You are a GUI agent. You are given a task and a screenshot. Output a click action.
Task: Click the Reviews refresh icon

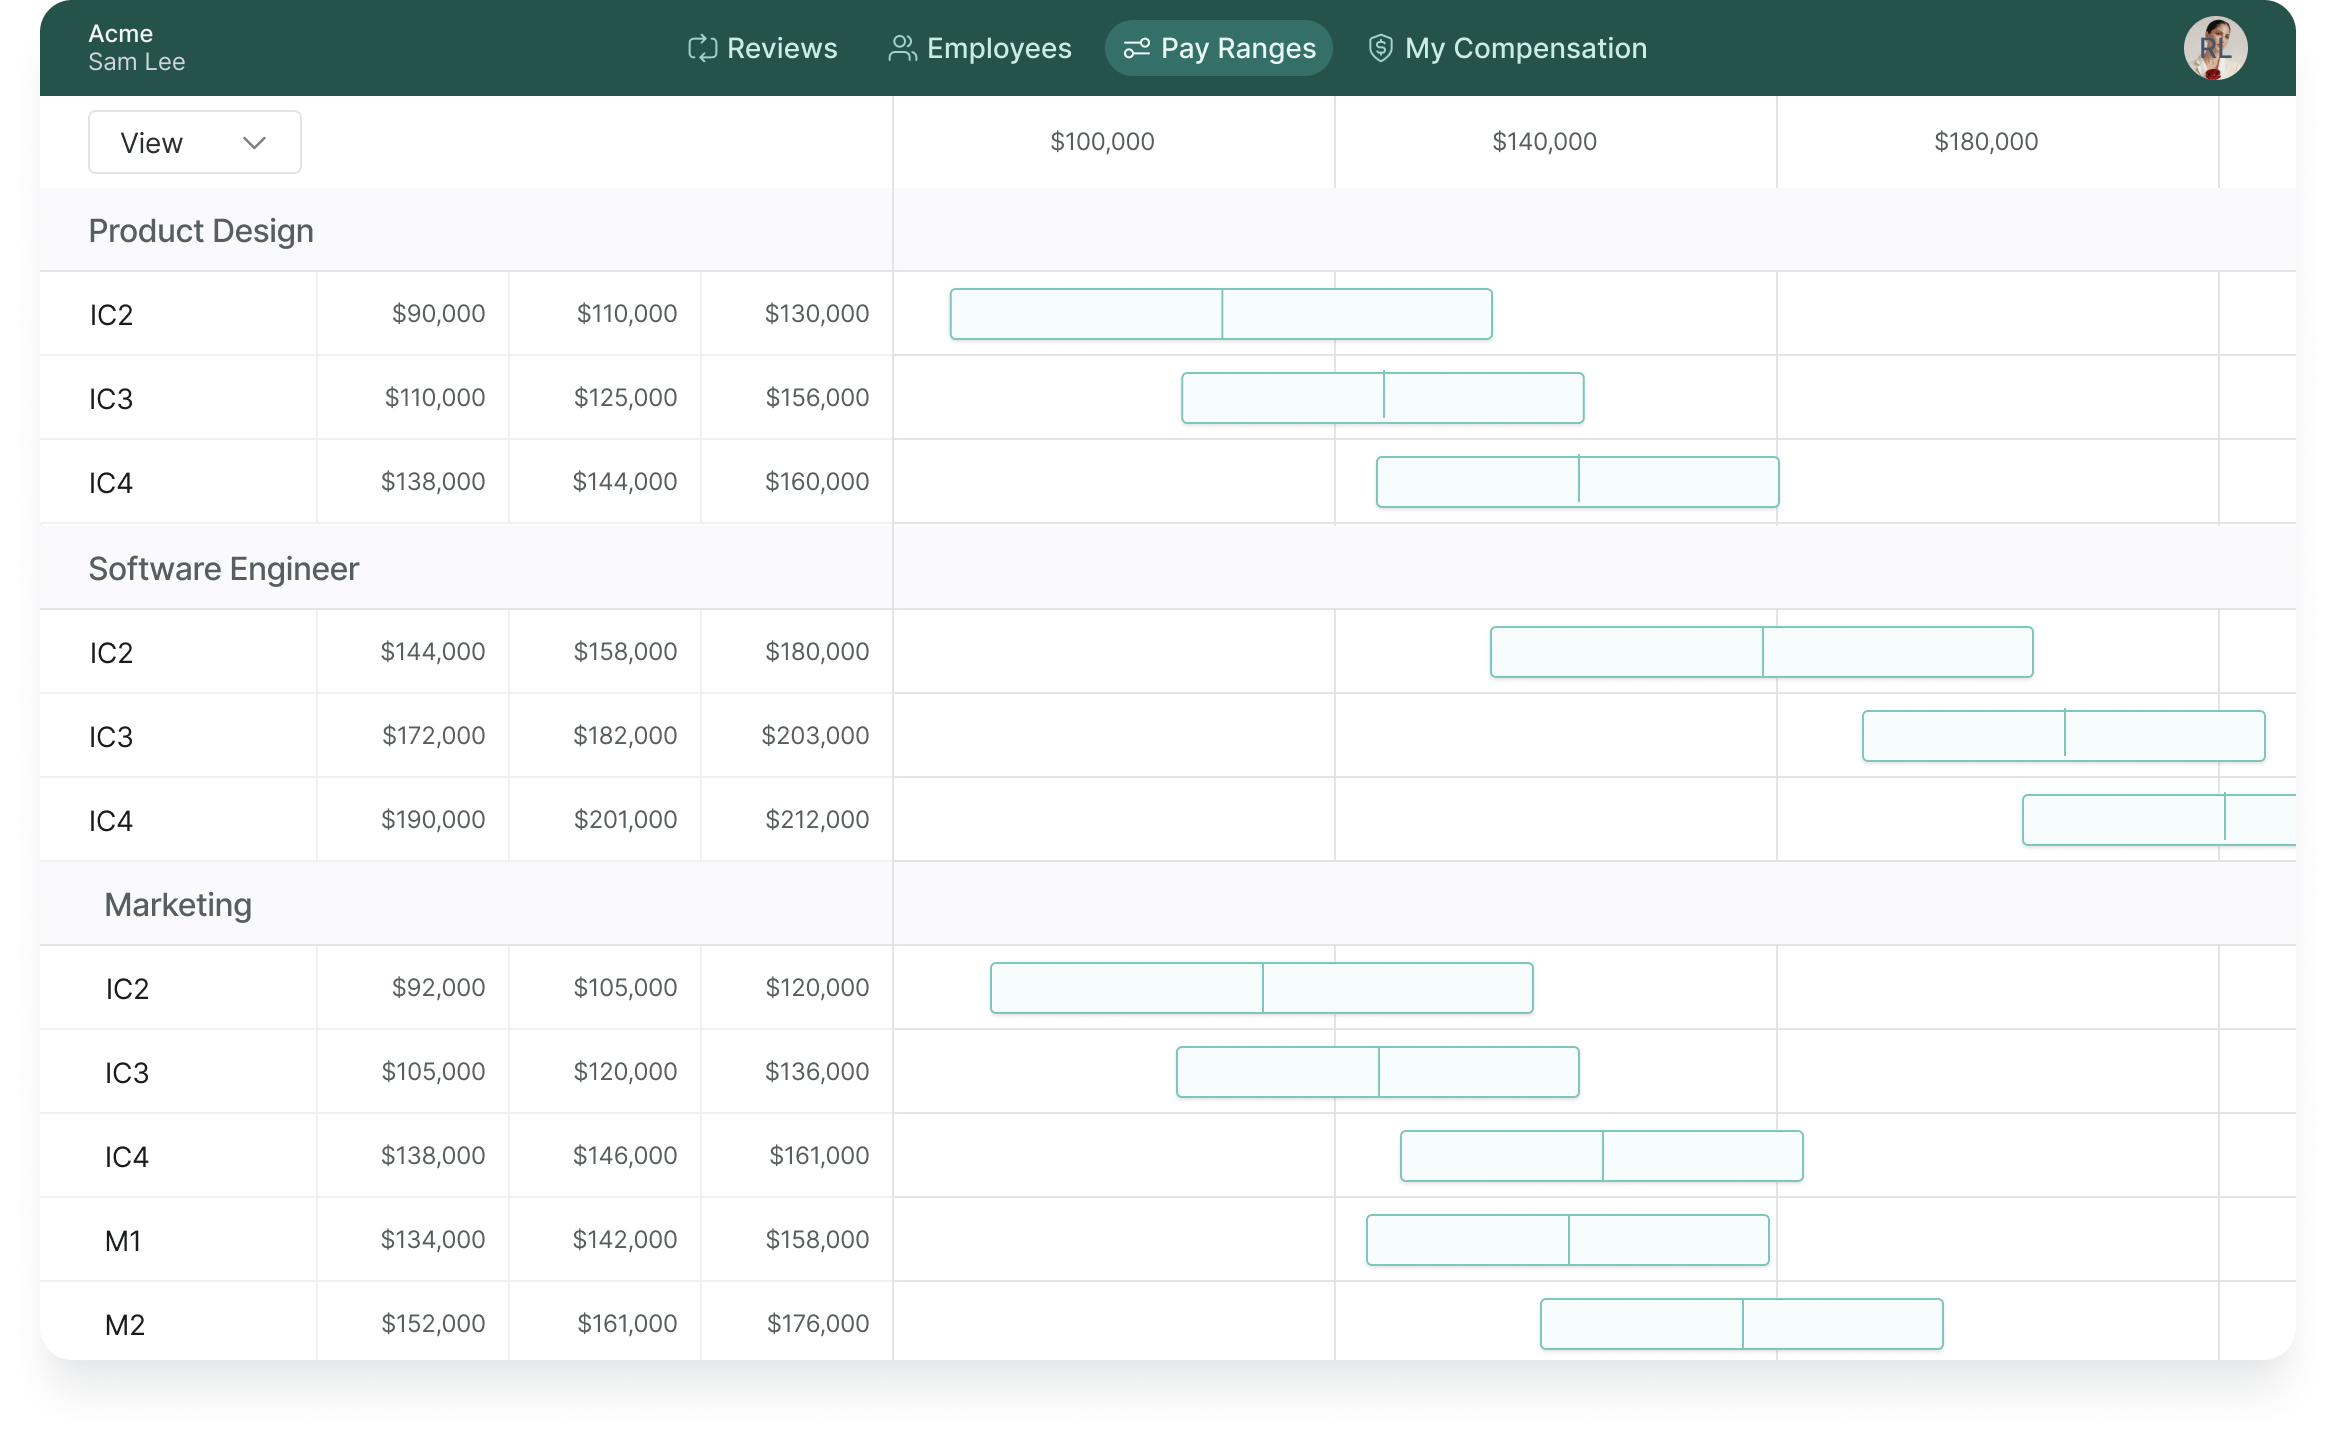[705, 47]
